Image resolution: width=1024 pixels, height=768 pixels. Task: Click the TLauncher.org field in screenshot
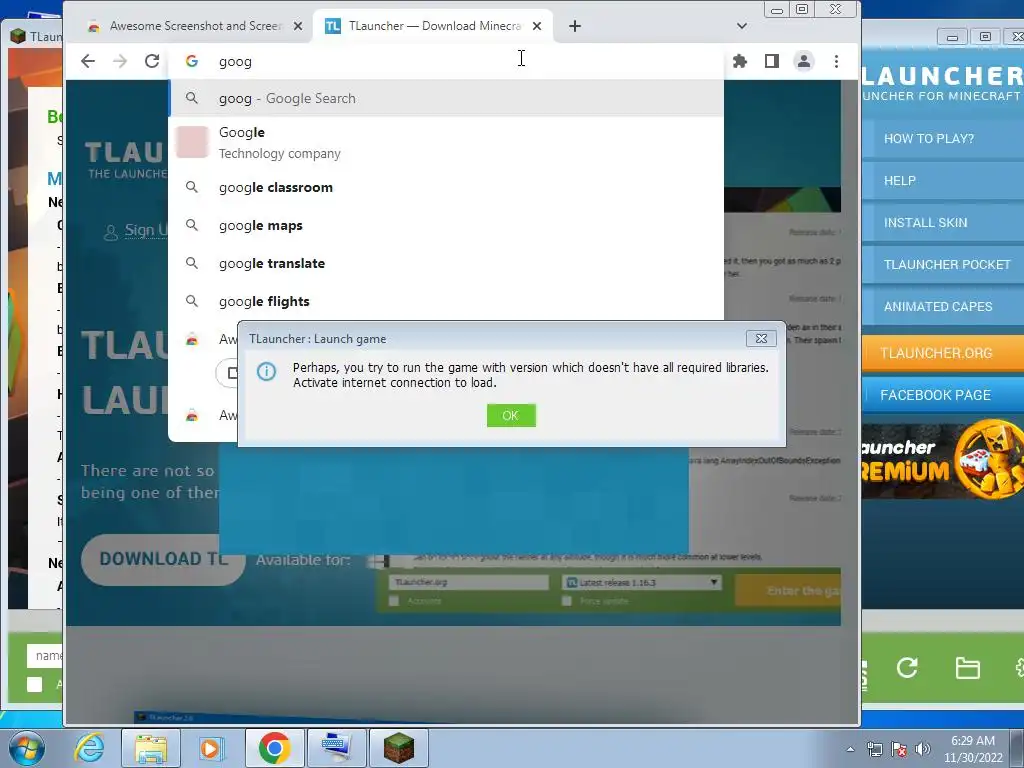pos(468,582)
